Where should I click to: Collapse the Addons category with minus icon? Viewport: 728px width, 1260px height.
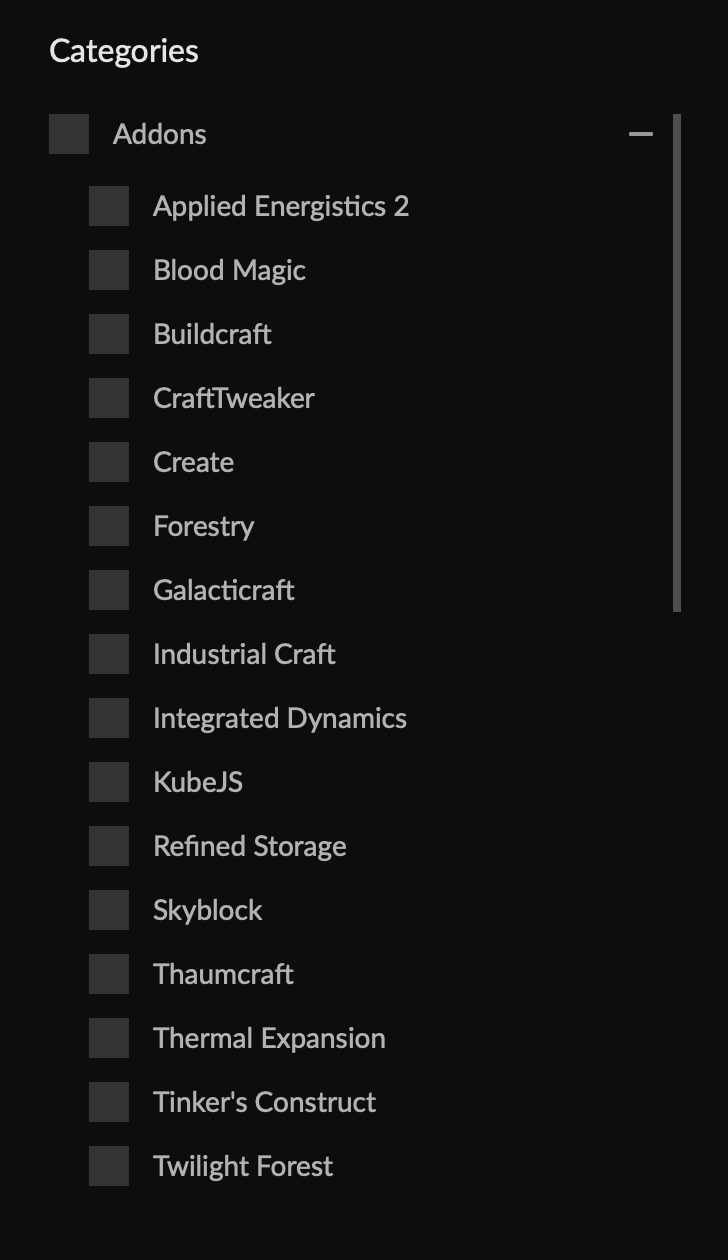pyautogui.click(x=640, y=134)
